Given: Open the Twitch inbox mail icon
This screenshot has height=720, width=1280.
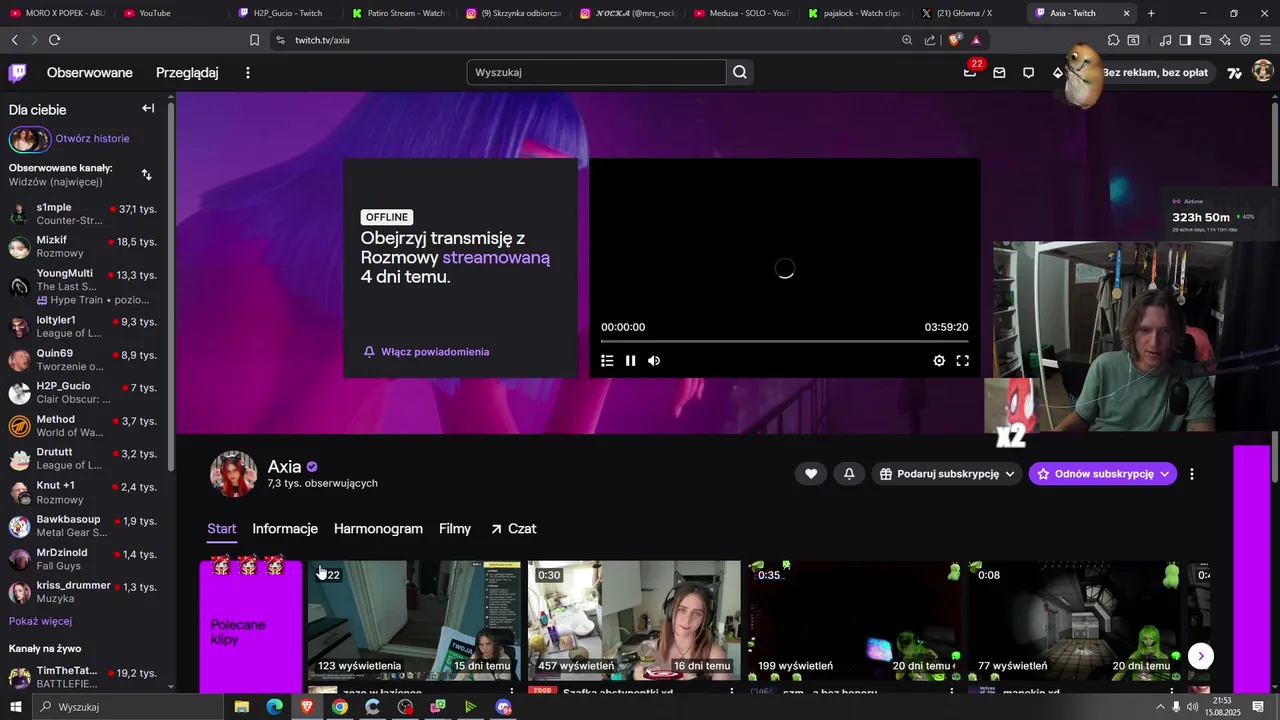Looking at the screenshot, I should (x=999, y=72).
